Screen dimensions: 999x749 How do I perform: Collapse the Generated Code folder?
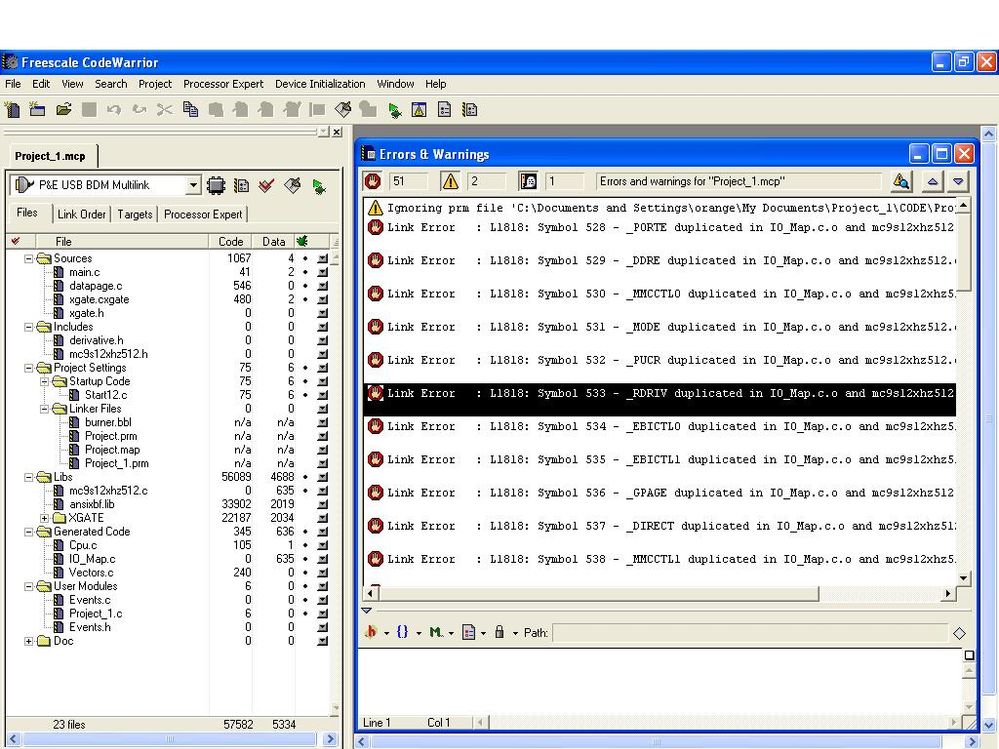coord(29,532)
